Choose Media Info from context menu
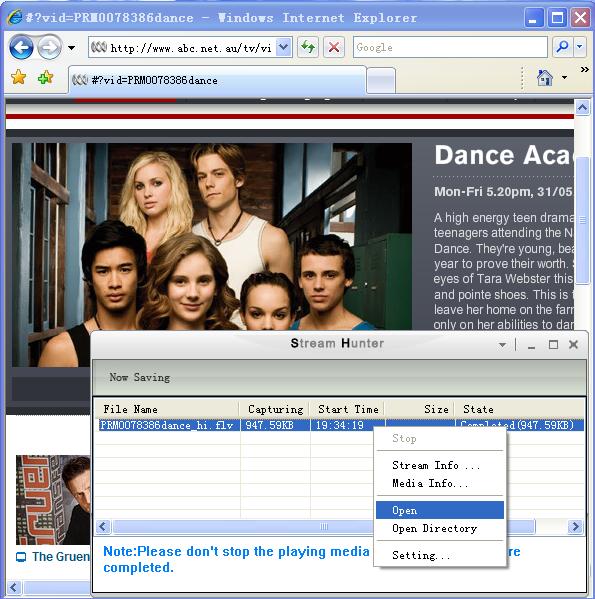Viewport: 595px width, 599px height. pyautogui.click(x=440, y=483)
